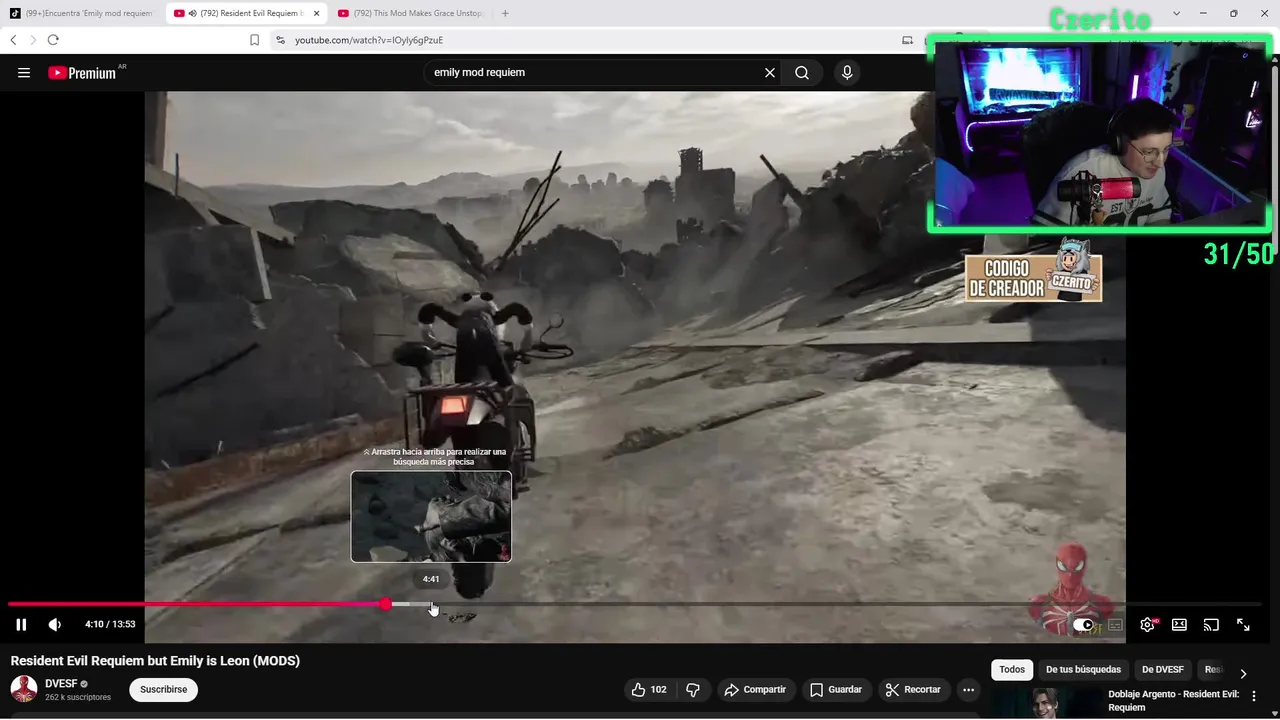Click the seek preview thumbnail above progress bar
The width and height of the screenshot is (1280, 720).
coord(431,516)
